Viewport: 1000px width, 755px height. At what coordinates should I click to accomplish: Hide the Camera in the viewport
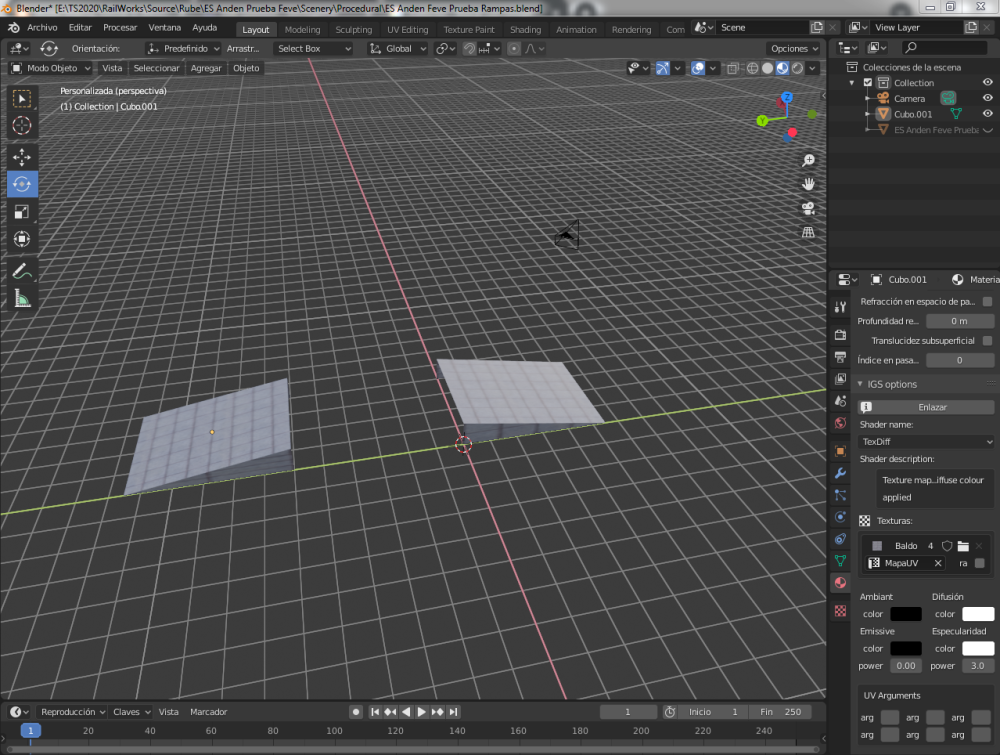(989, 97)
